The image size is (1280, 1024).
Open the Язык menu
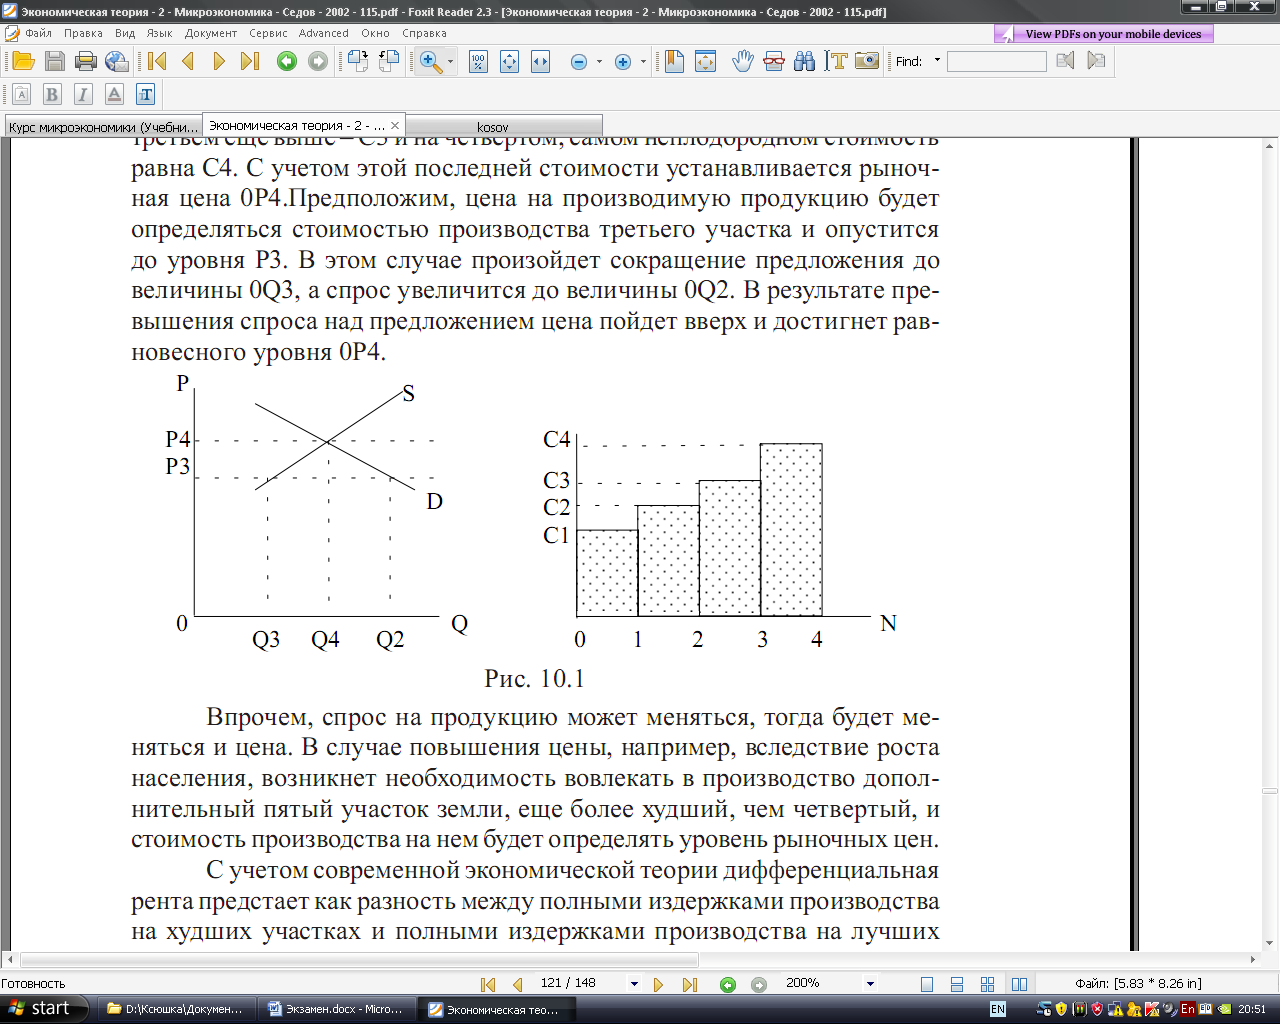[x=160, y=33]
